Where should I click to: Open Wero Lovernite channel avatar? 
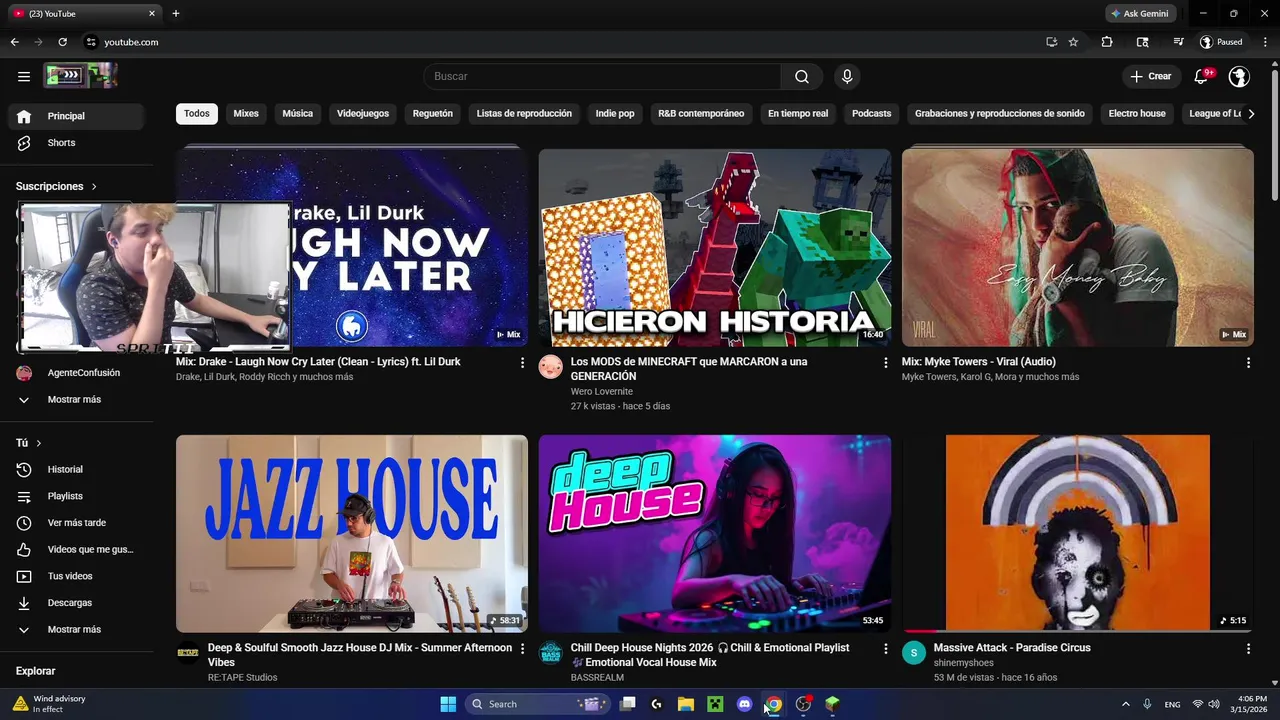pyautogui.click(x=551, y=366)
